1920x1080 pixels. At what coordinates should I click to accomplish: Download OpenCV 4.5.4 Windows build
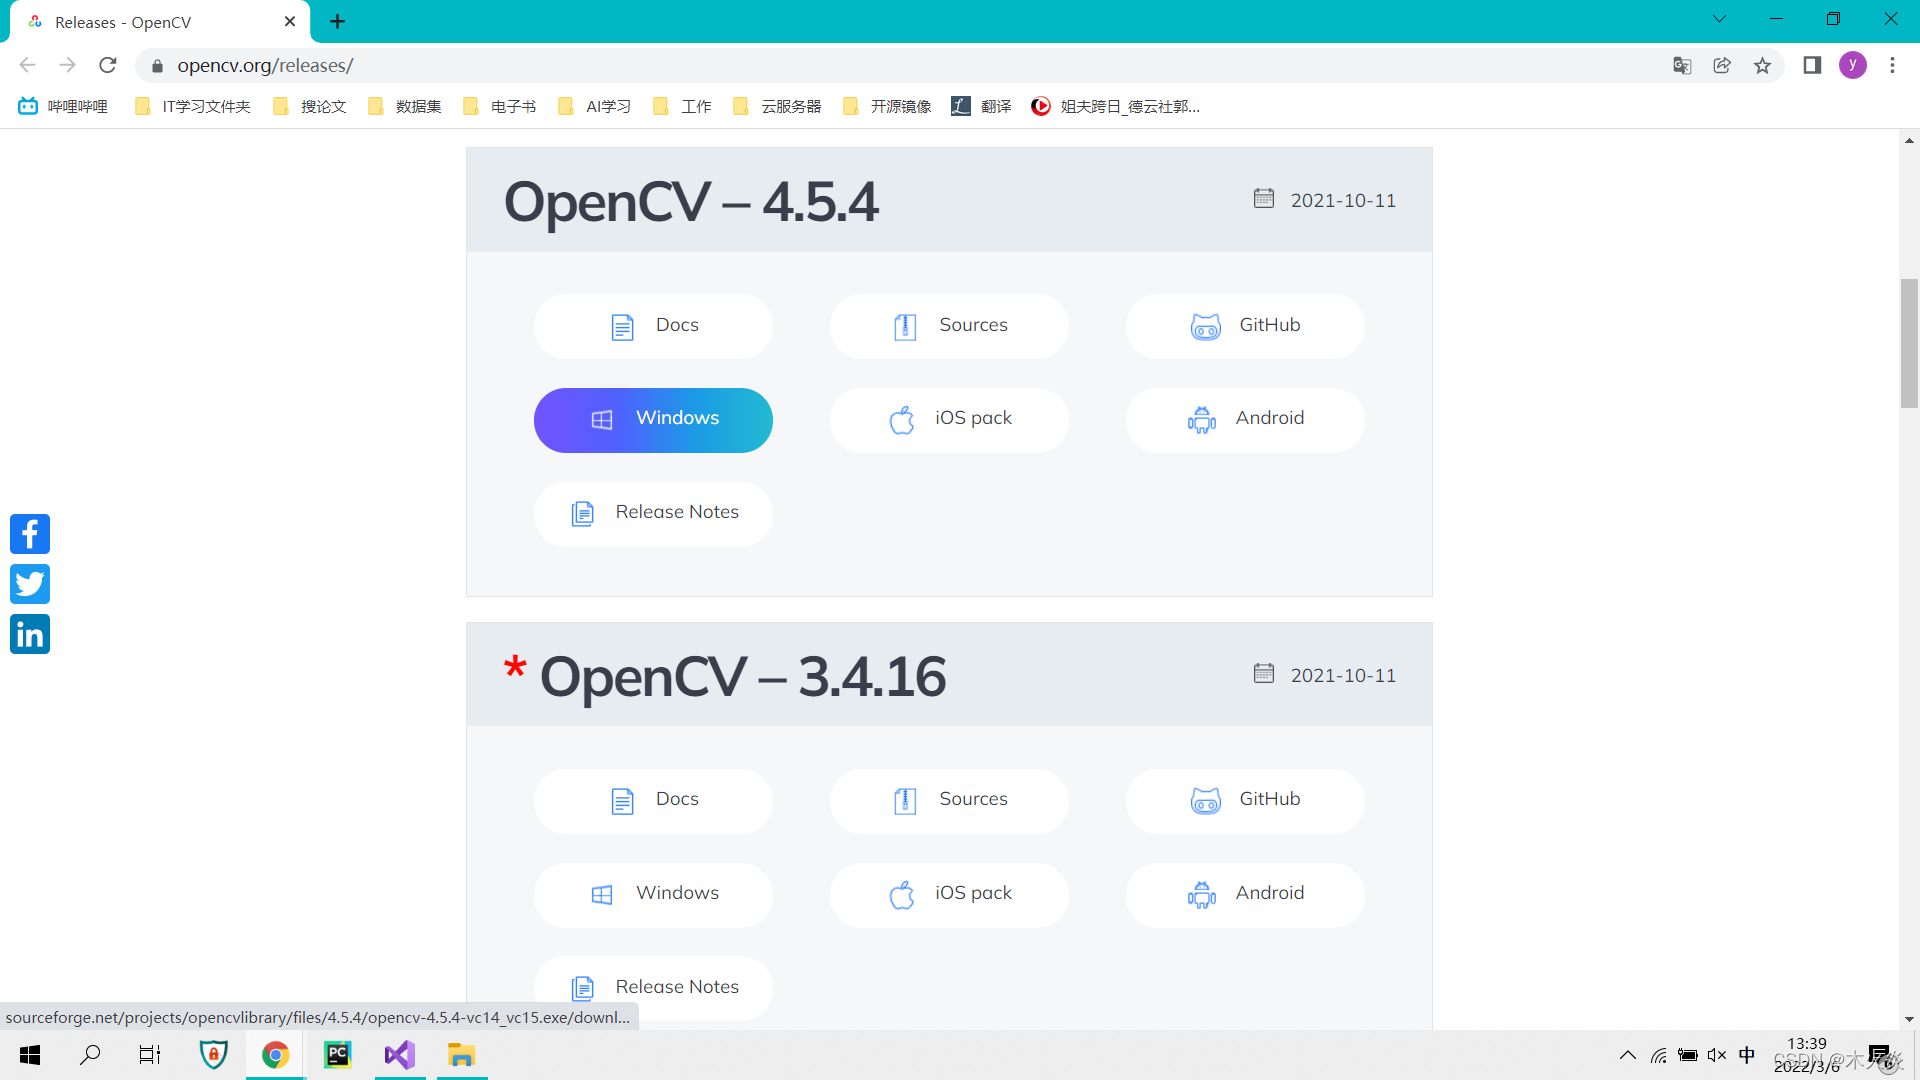[653, 420]
